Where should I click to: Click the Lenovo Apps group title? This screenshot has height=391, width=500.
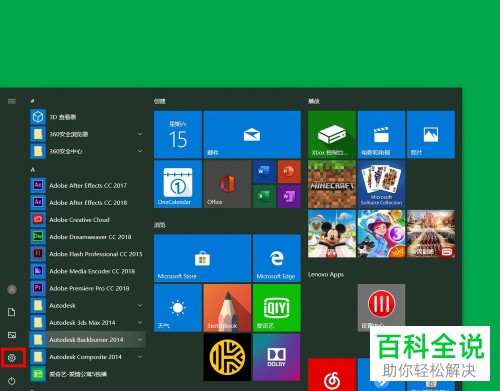[x=326, y=274]
